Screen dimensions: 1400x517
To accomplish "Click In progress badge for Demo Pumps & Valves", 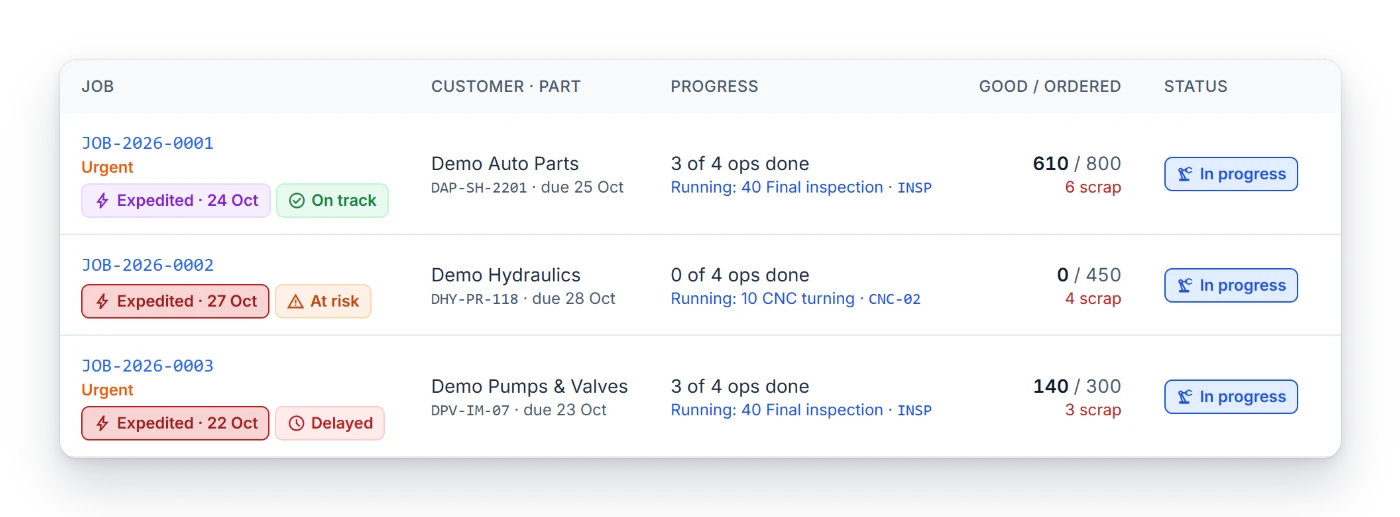I will click(1231, 397).
